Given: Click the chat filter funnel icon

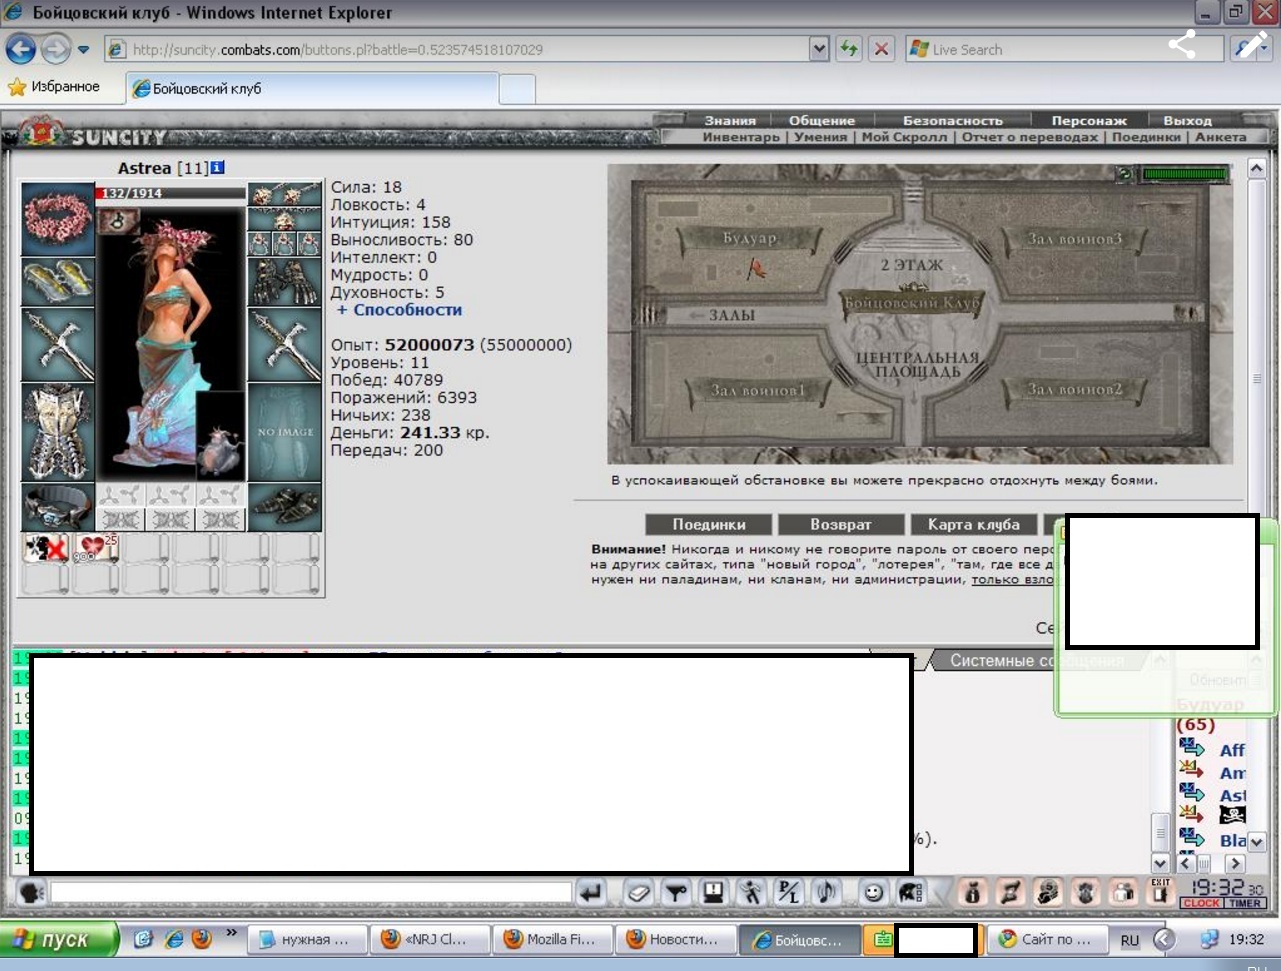Looking at the screenshot, I should pyautogui.click(x=676, y=892).
